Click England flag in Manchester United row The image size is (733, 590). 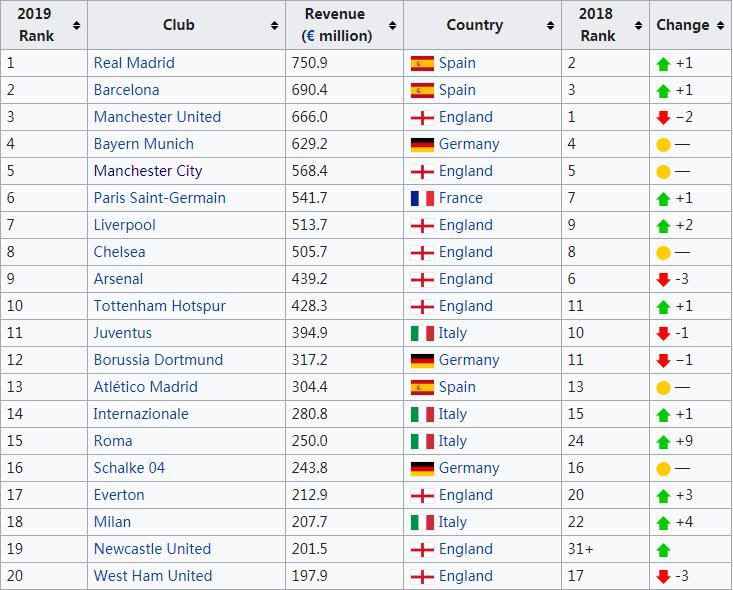[422, 117]
